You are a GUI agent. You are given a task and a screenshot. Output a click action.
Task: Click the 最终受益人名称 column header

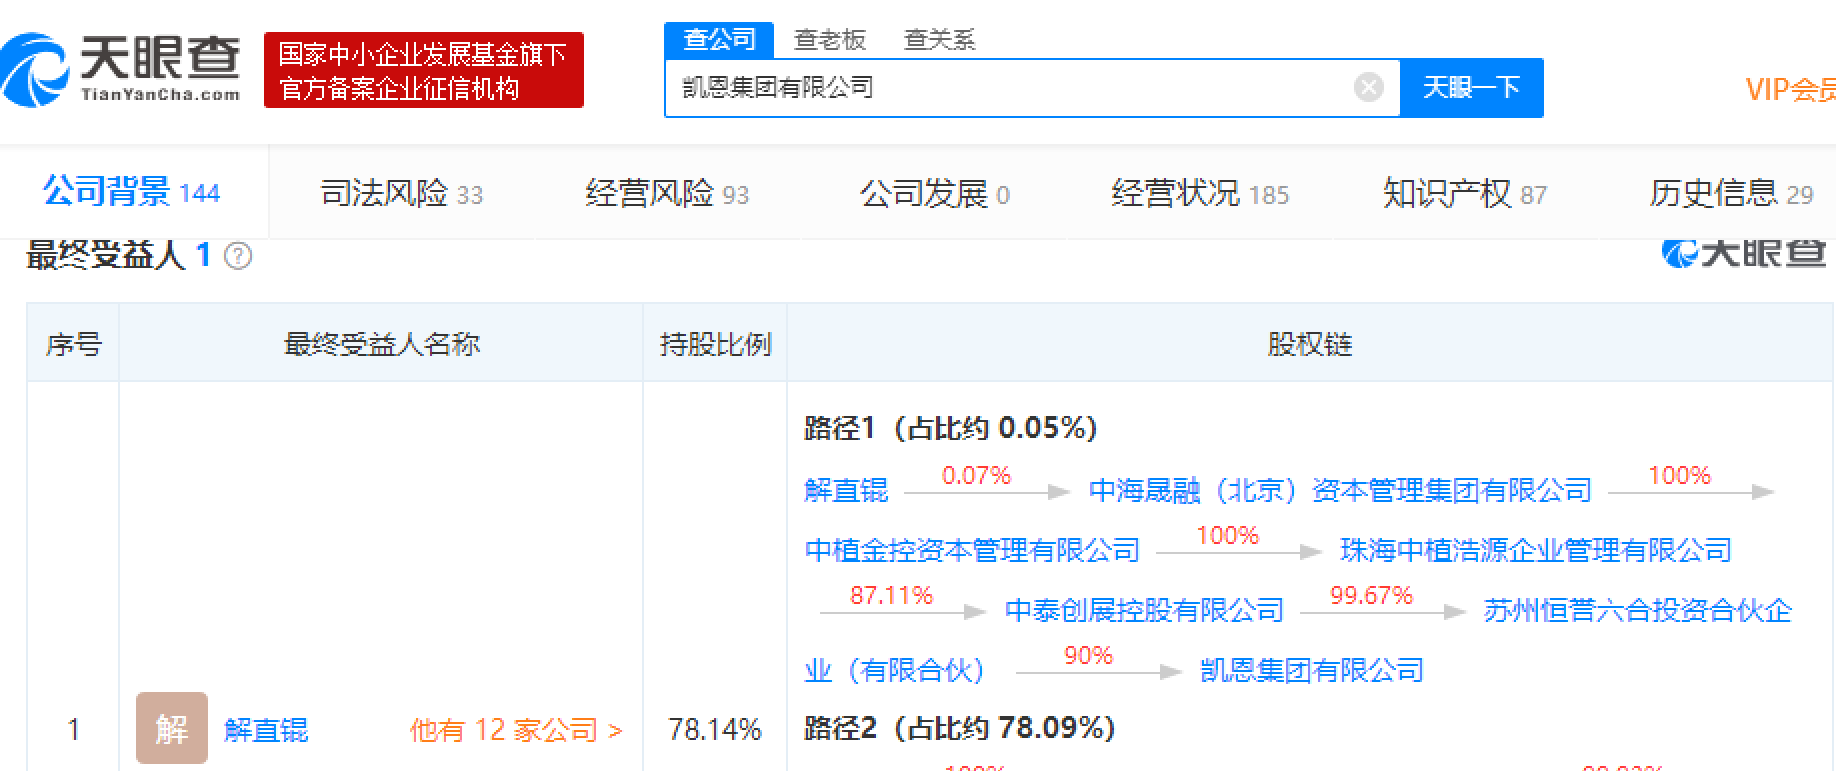click(382, 344)
